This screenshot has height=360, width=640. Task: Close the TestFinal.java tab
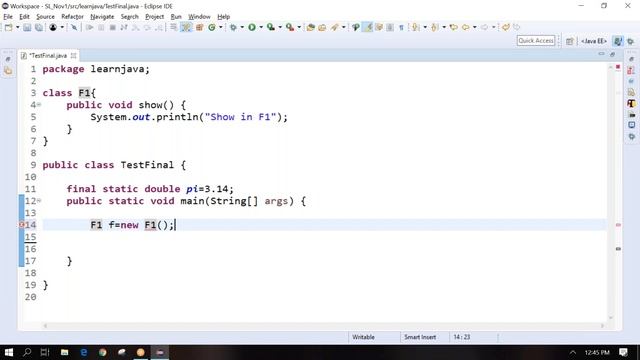coord(73,56)
